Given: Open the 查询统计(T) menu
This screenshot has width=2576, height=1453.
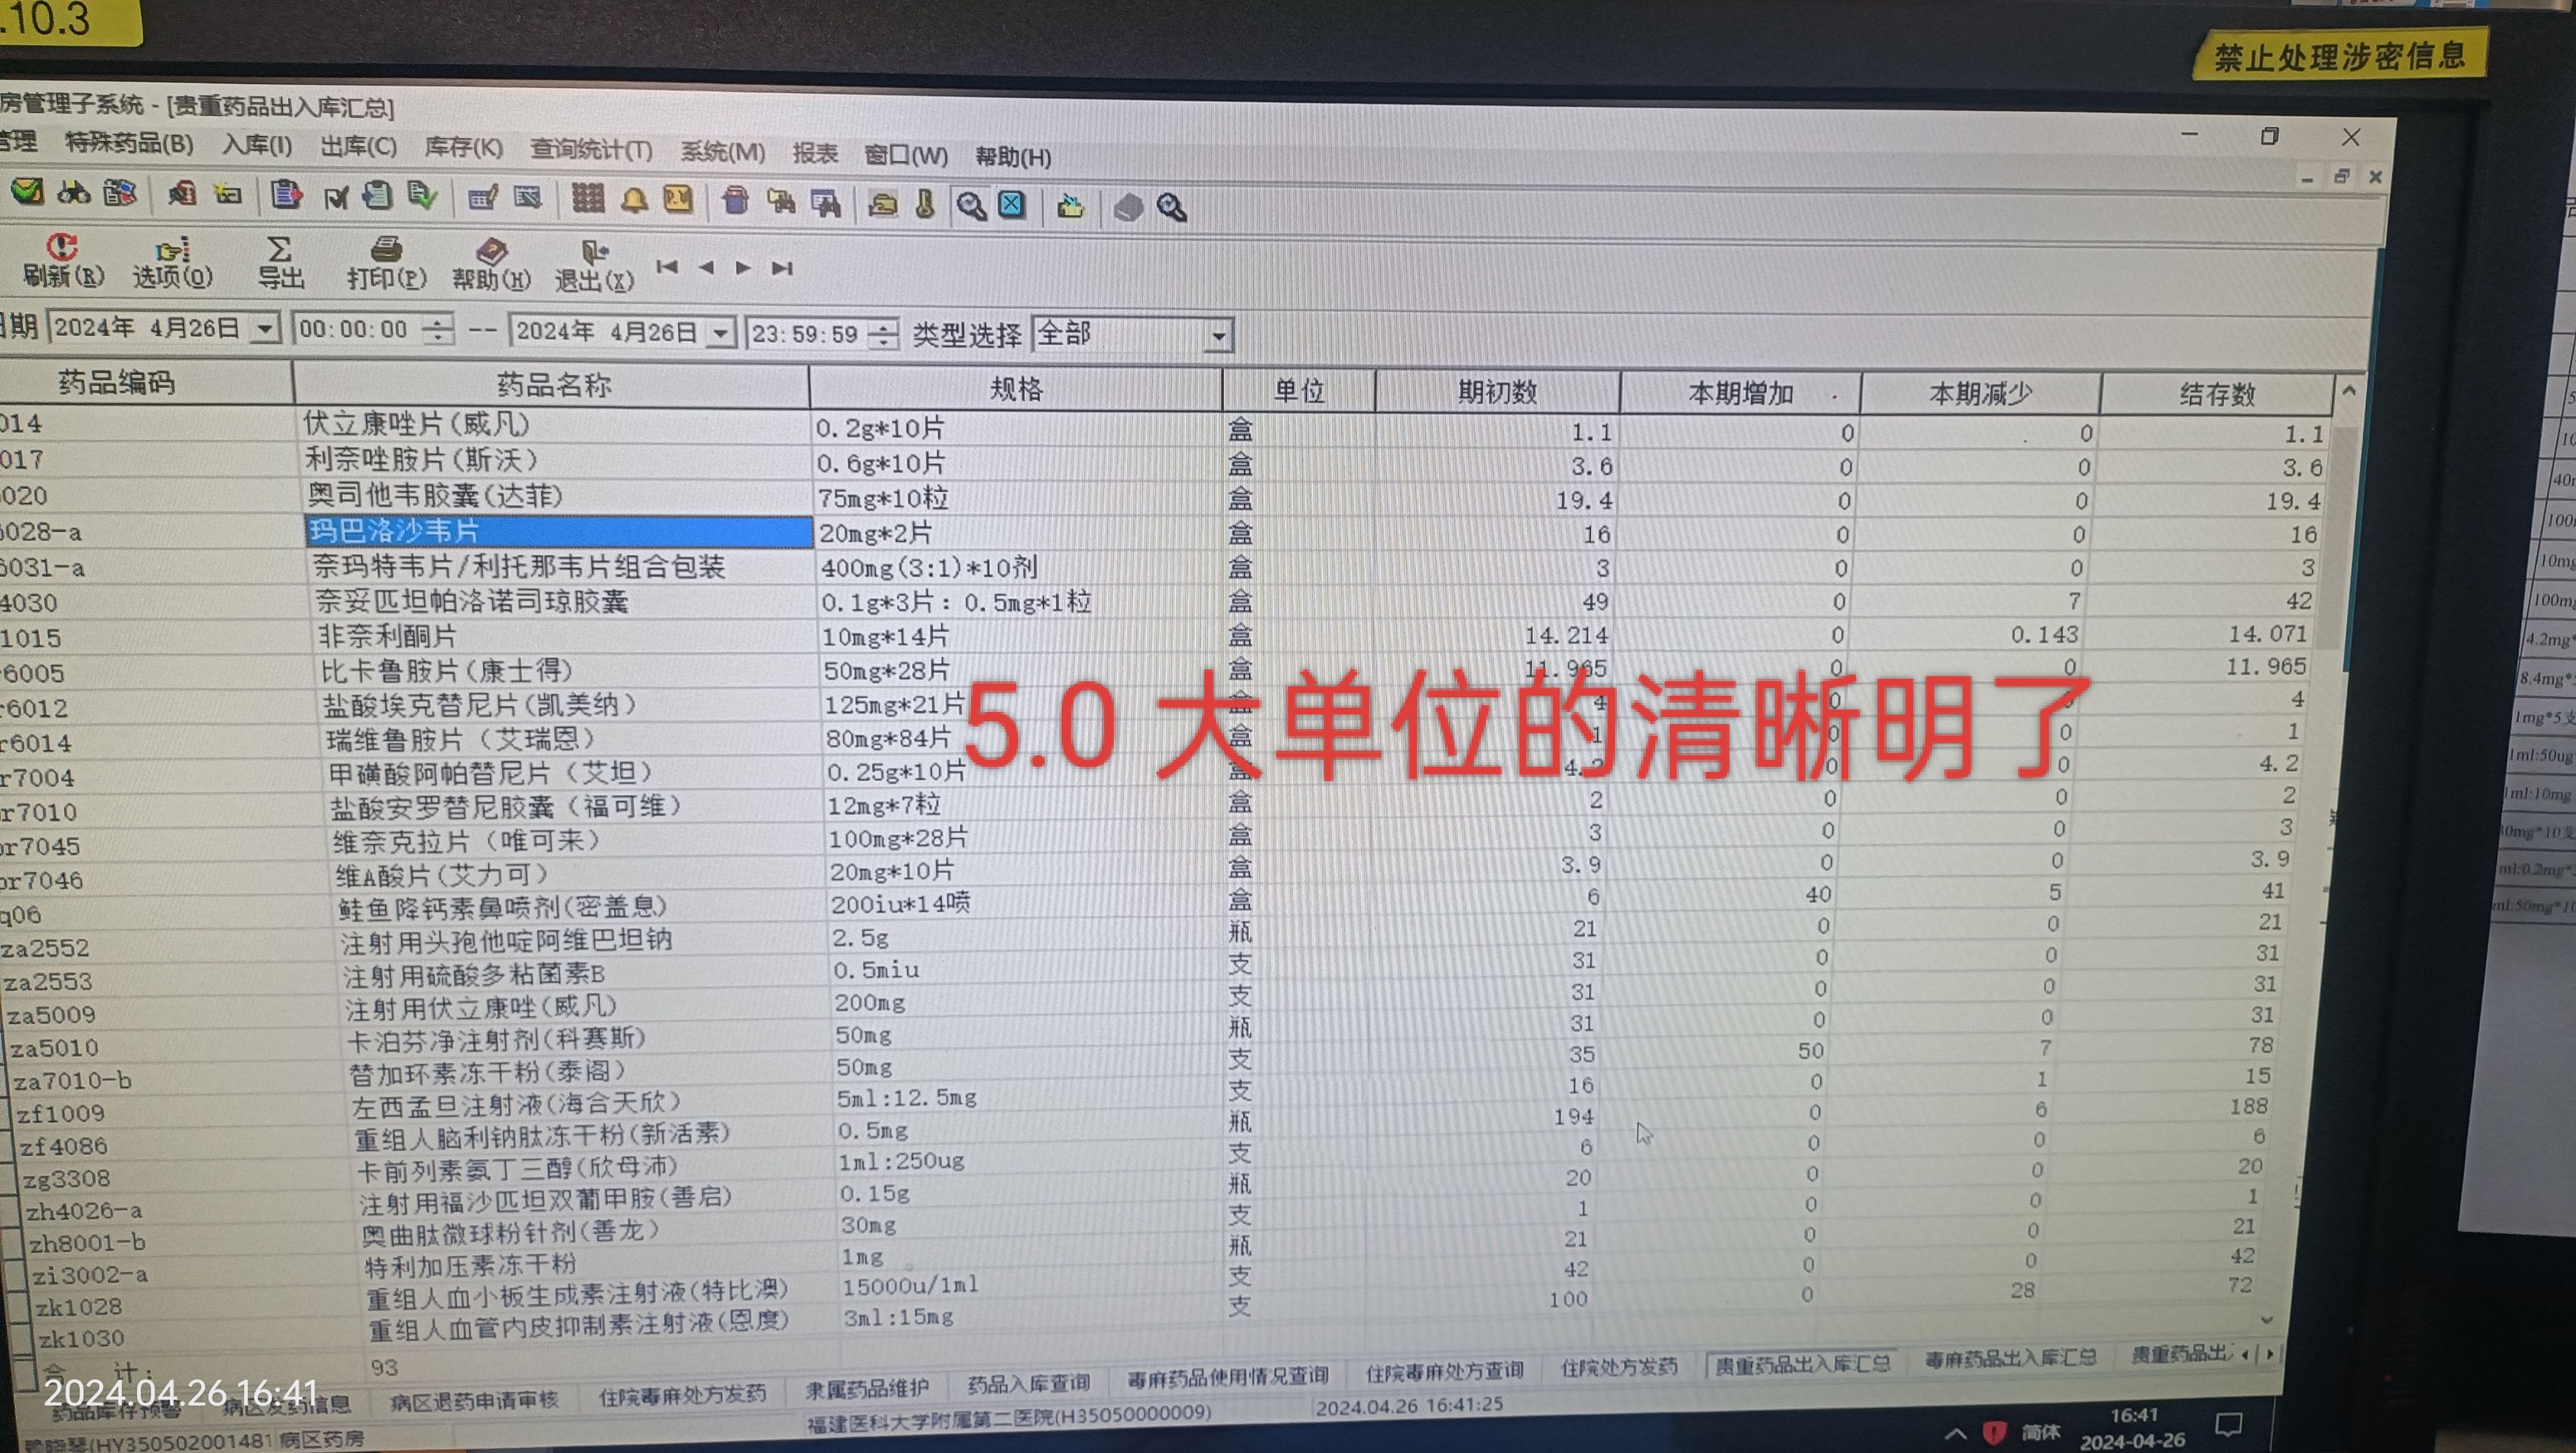Looking at the screenshot, I should pos(590,150).
